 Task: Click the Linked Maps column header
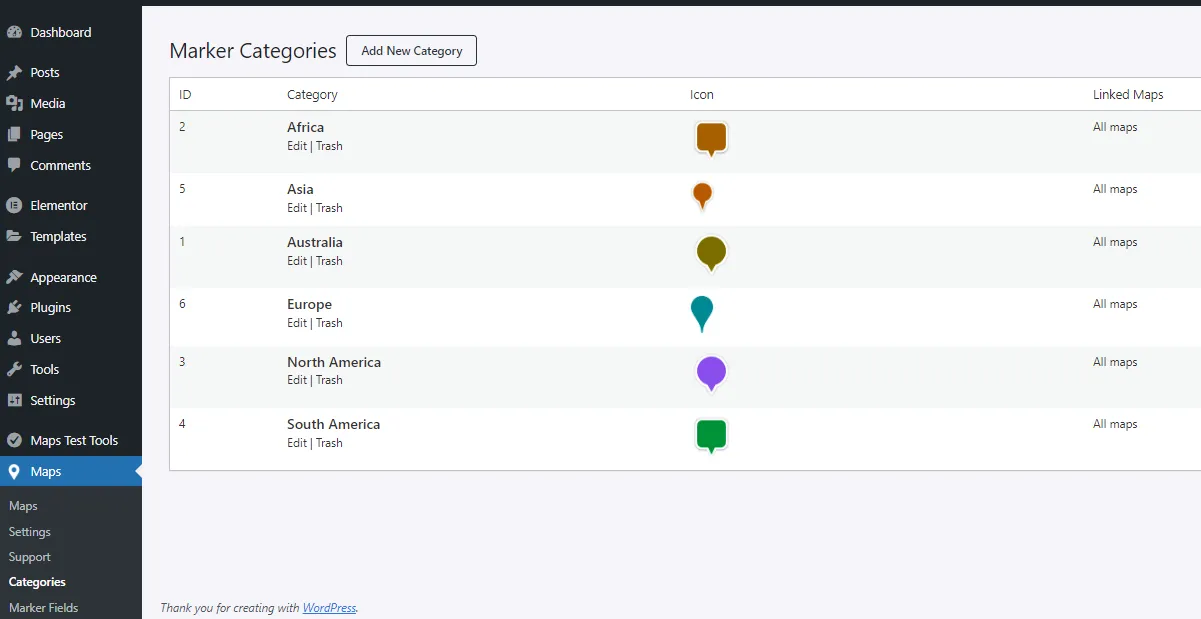point(1128,95)
